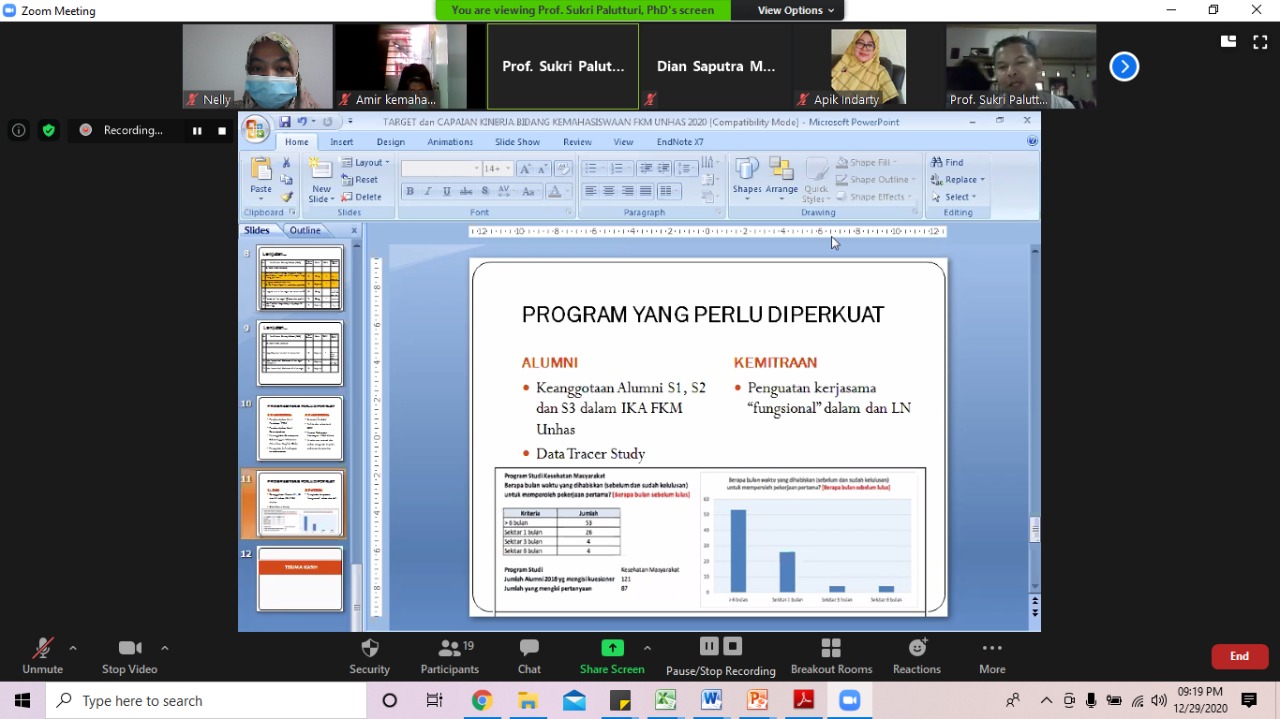This screenshot has width=1280, height=719.
Task: Open the font size dropdown
Action: 508,169
